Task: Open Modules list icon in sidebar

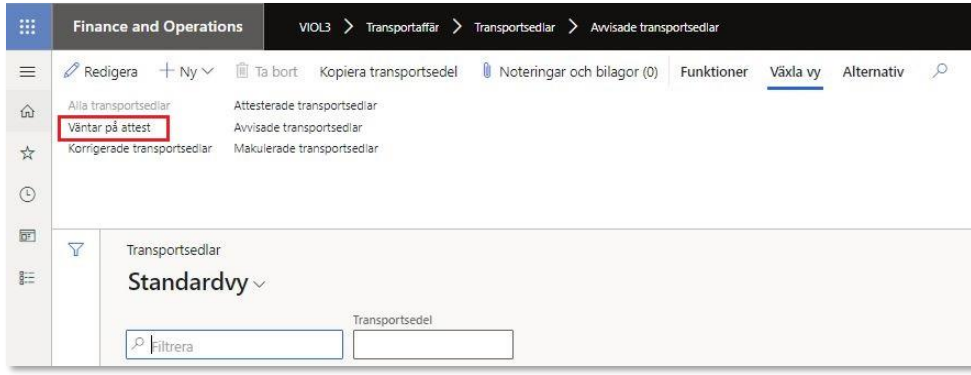Action: 28,278
